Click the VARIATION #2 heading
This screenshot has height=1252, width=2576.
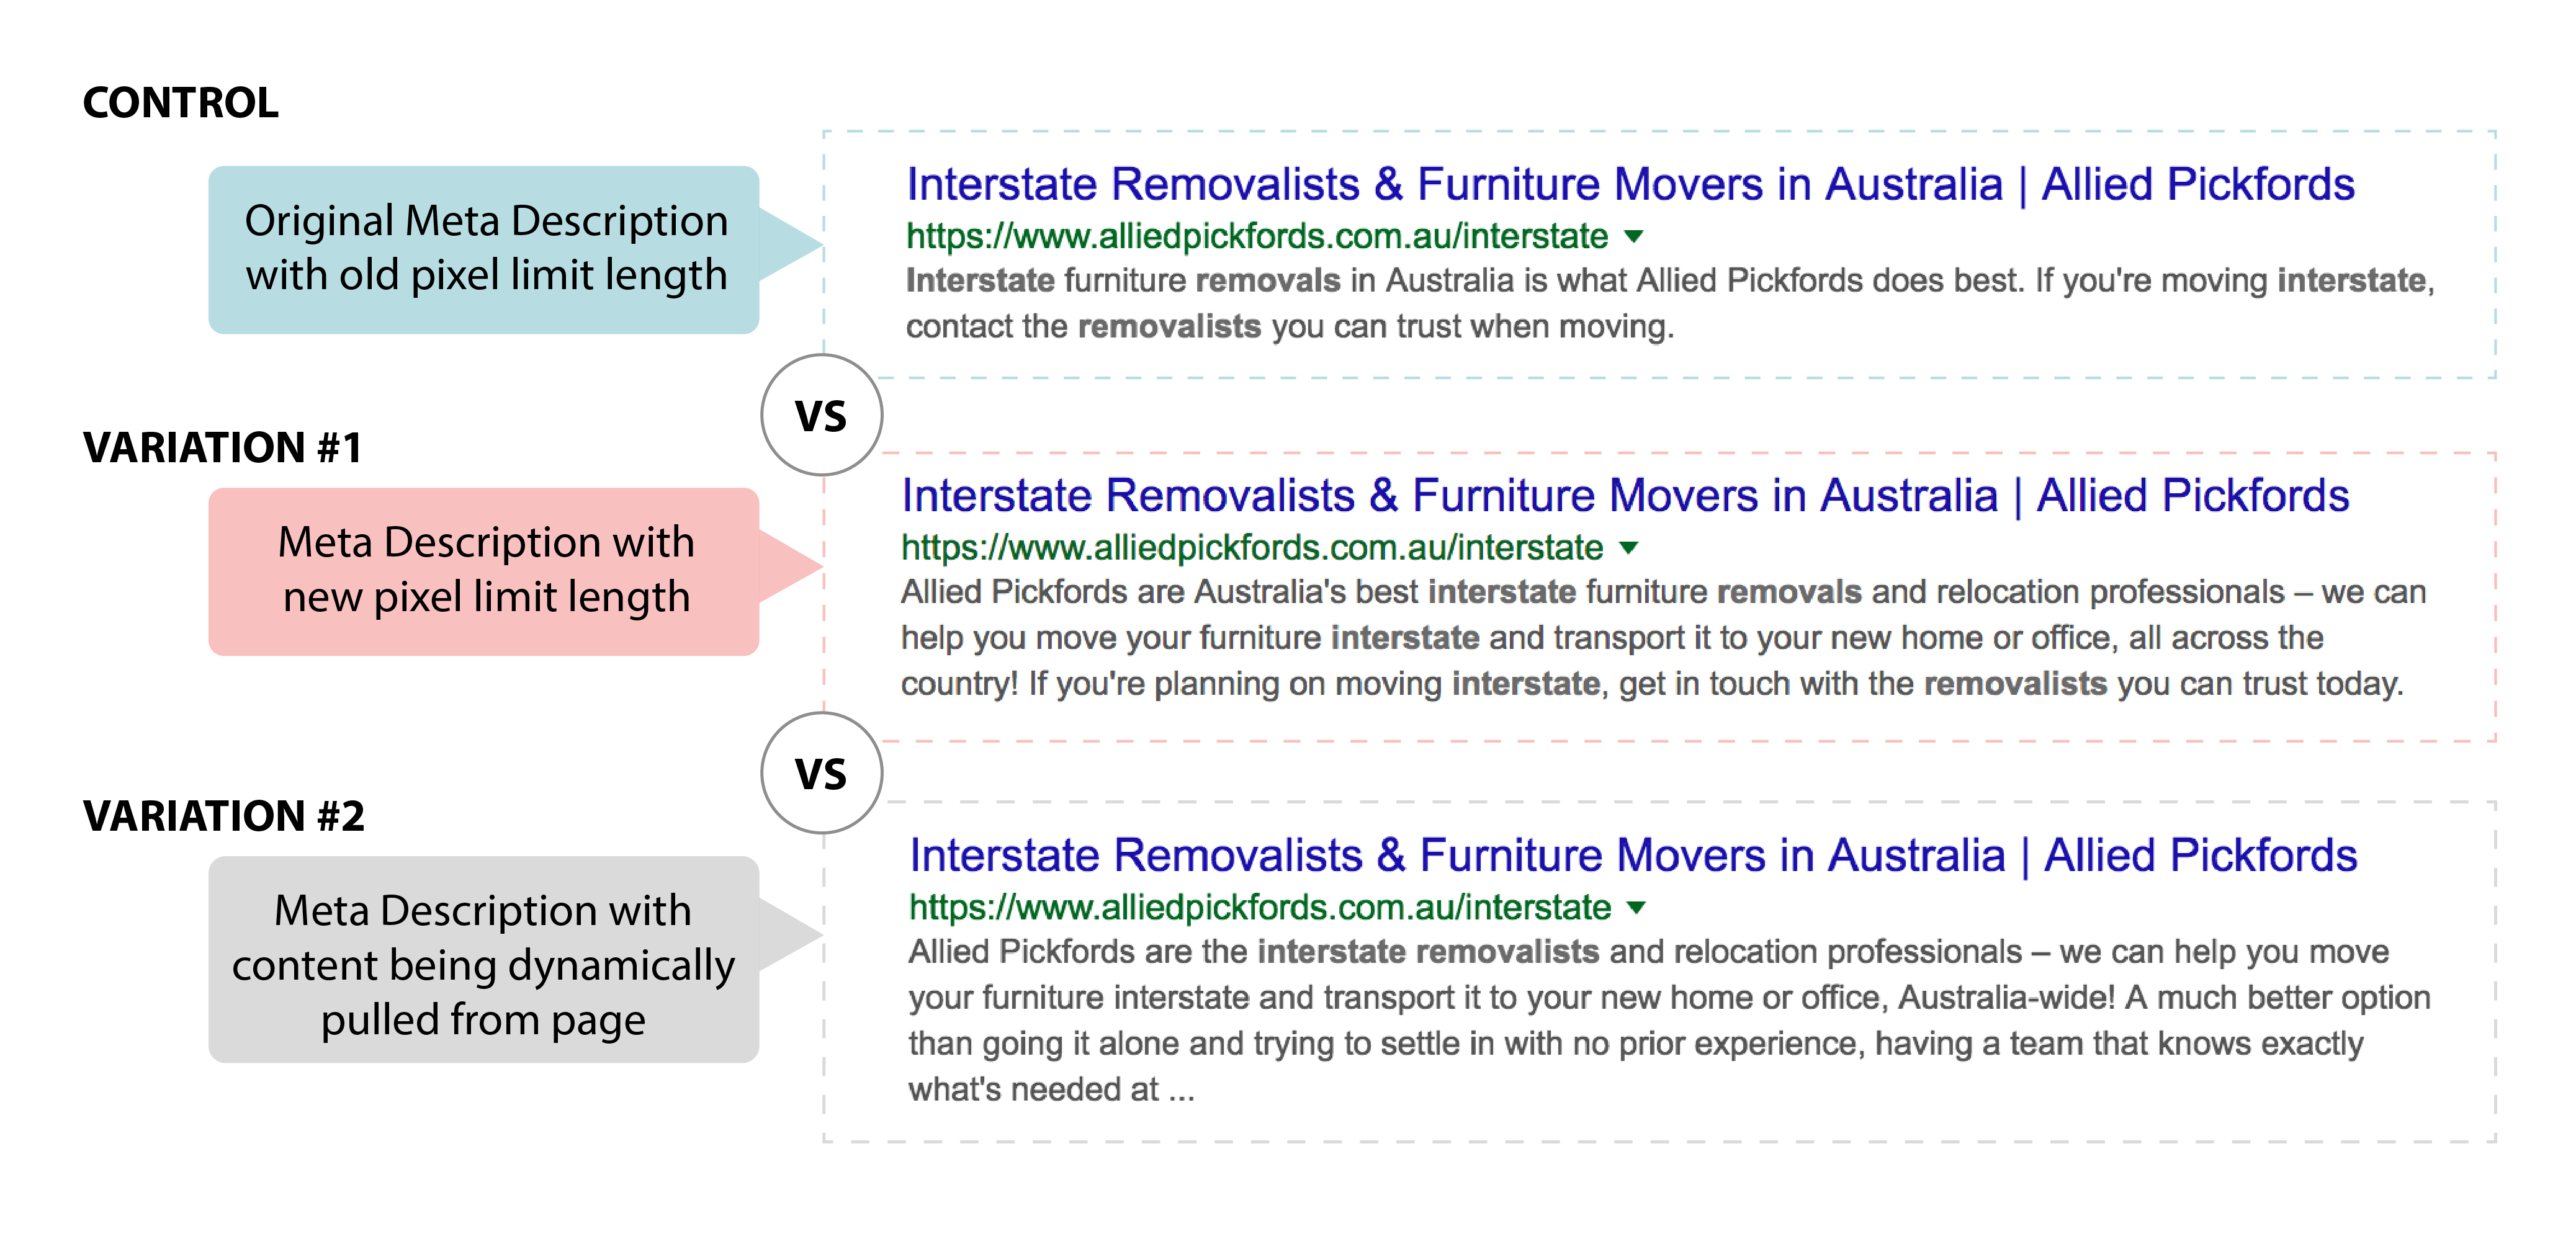pos(223,816)
